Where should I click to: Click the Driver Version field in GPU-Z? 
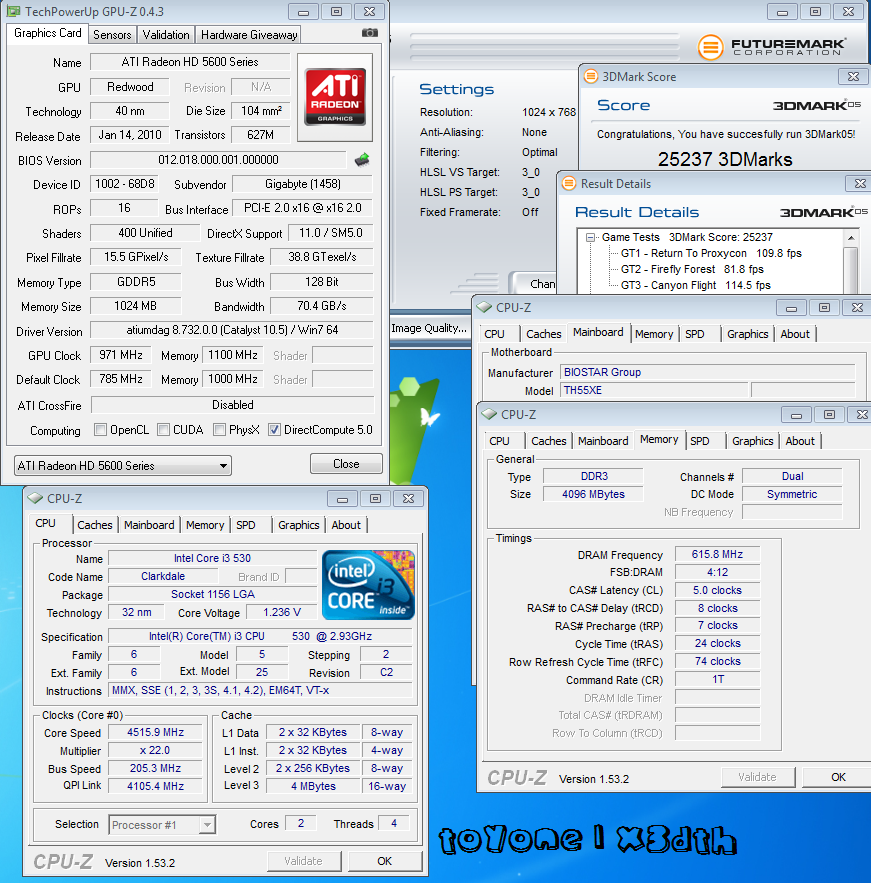point(232,330)
